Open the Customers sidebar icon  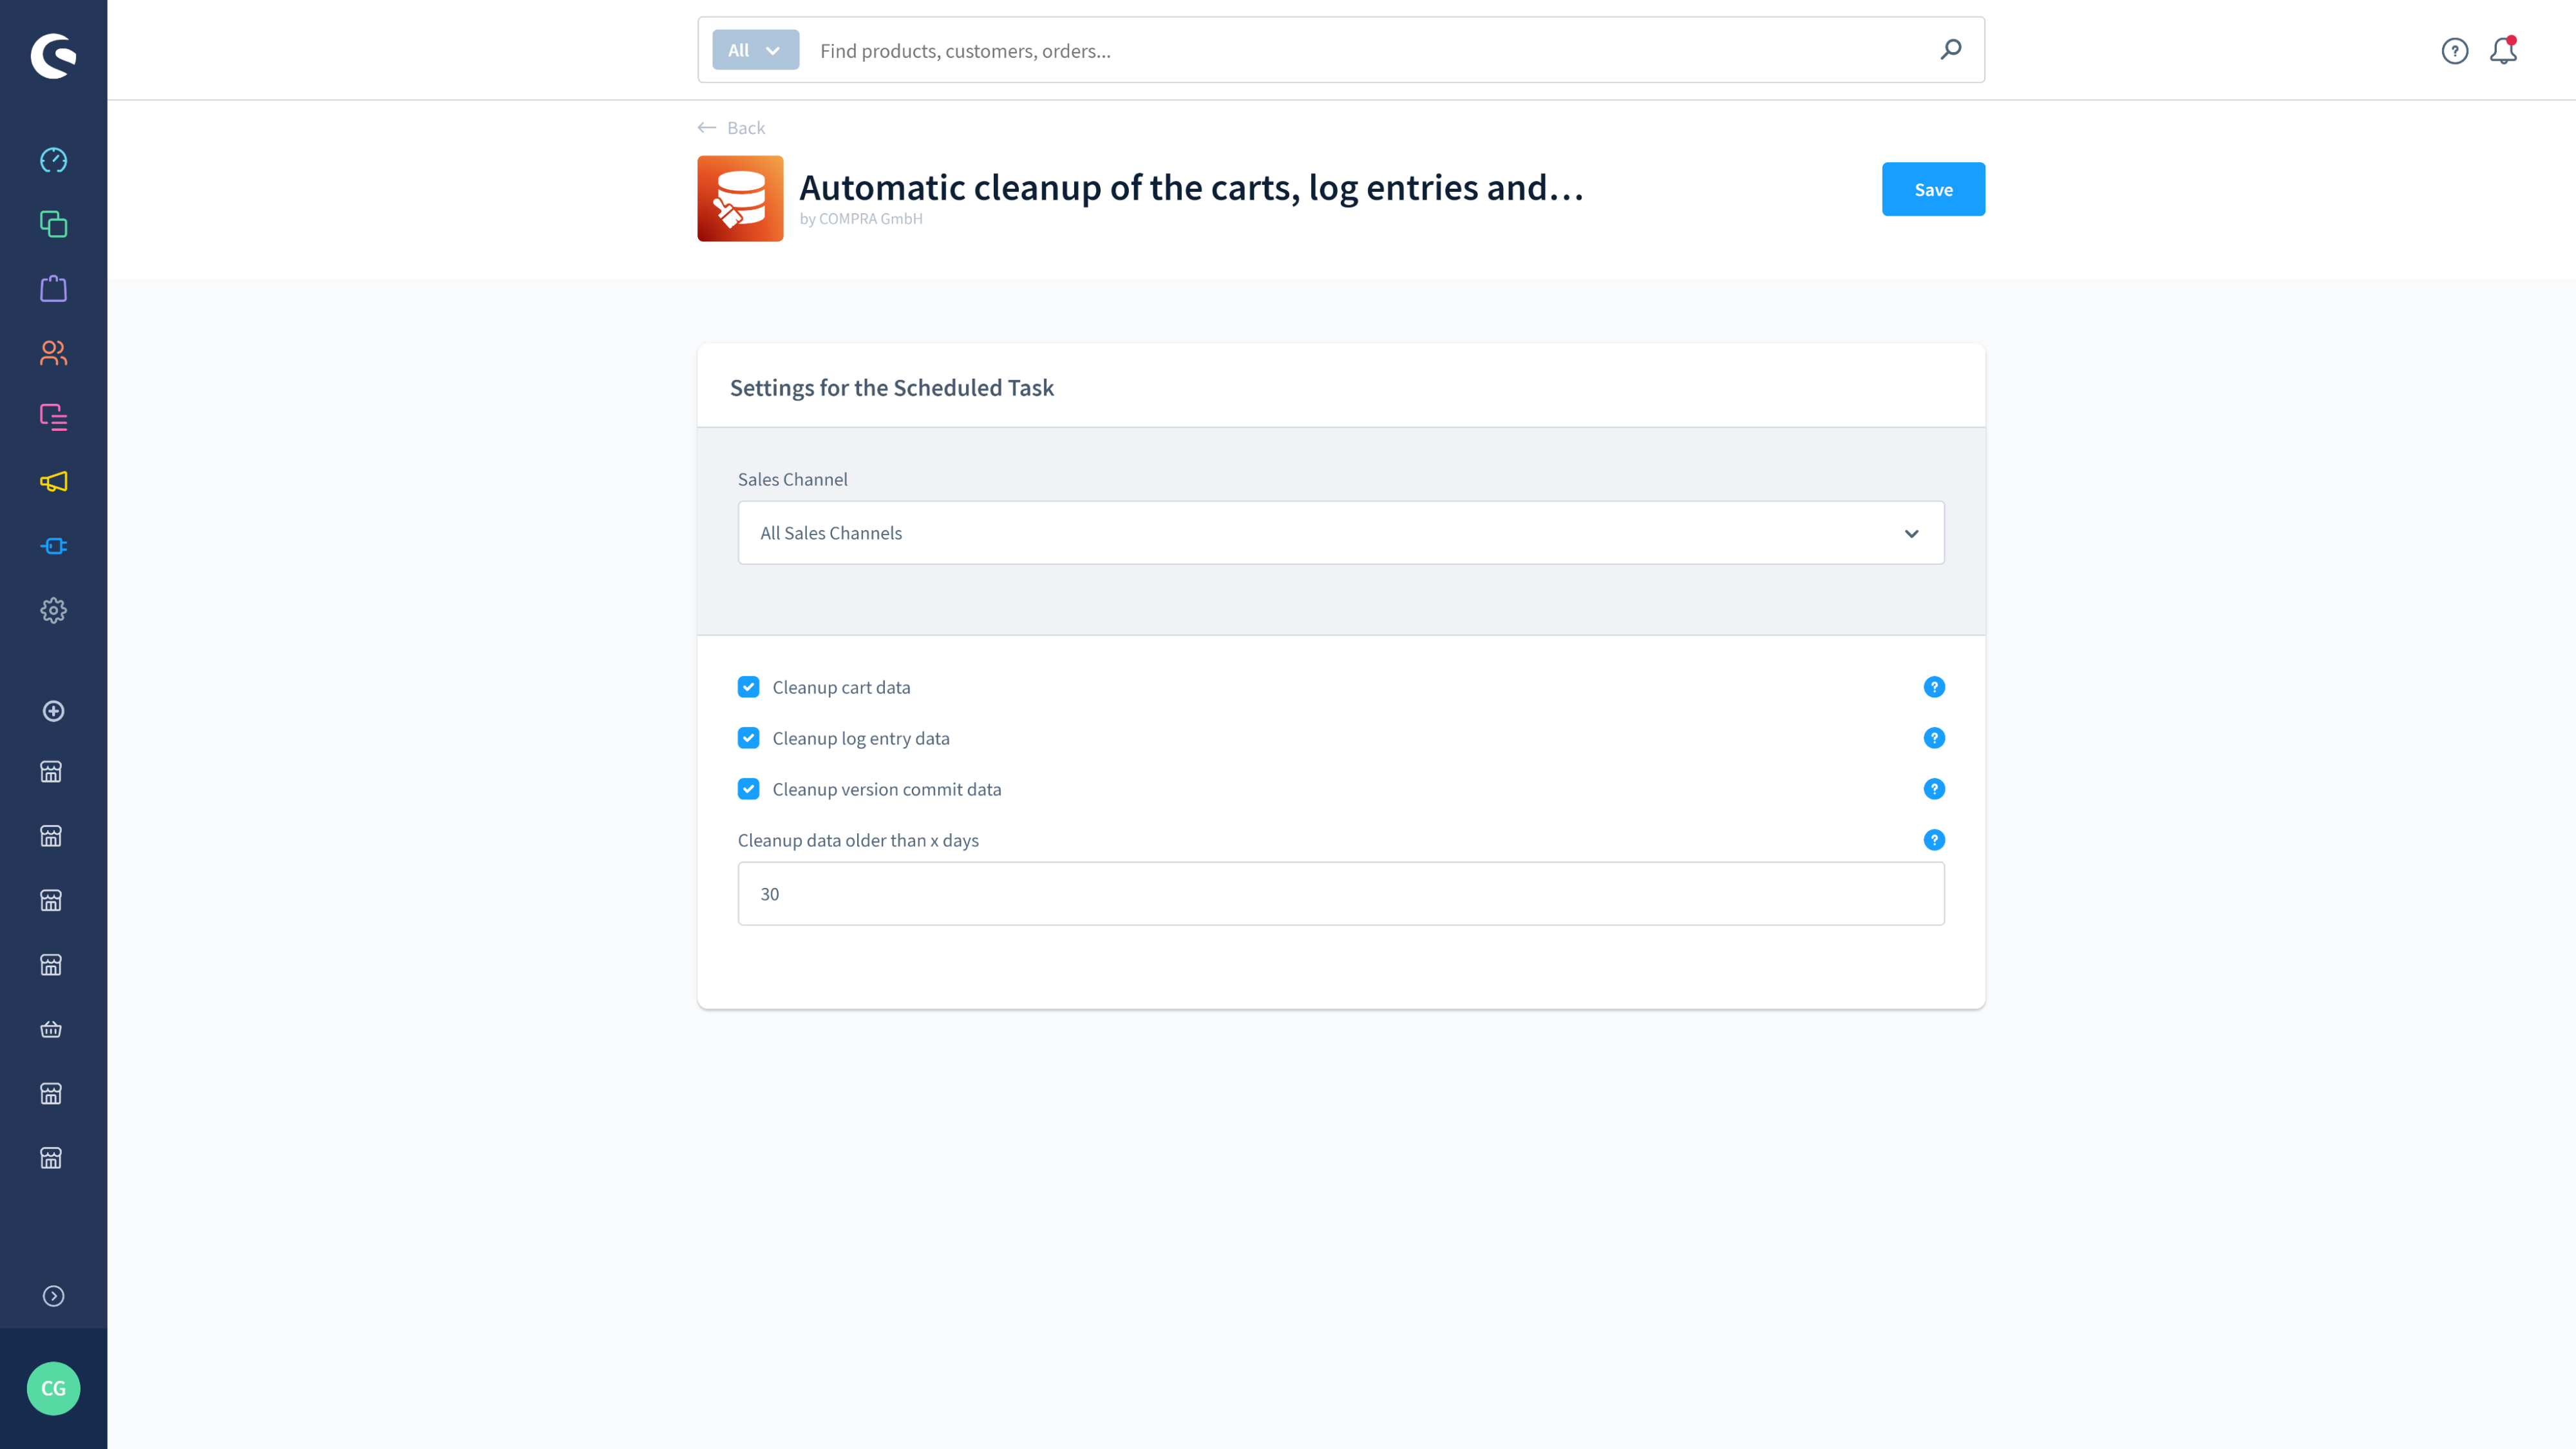pos(53,353)
